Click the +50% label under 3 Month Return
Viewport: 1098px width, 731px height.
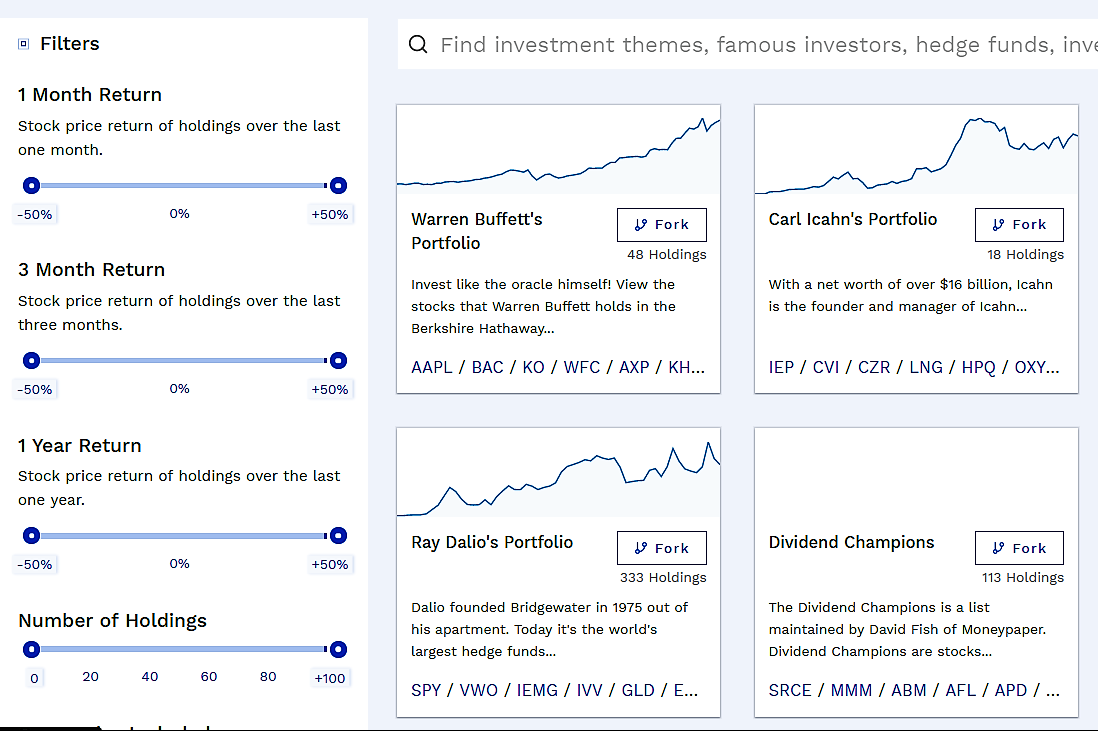[x=330, y=389]
